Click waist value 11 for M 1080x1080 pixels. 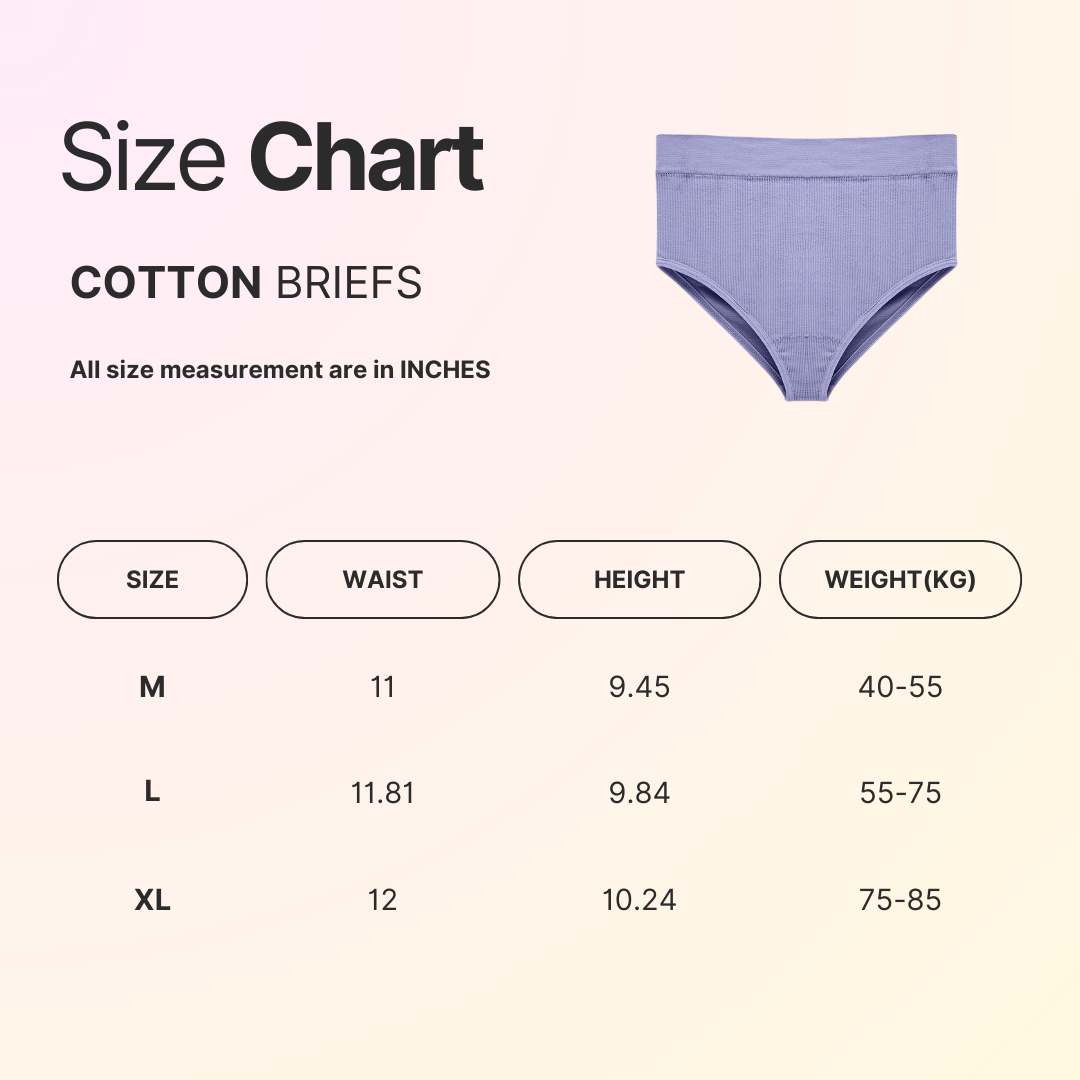pyautogui.click(x=382, y=687)
